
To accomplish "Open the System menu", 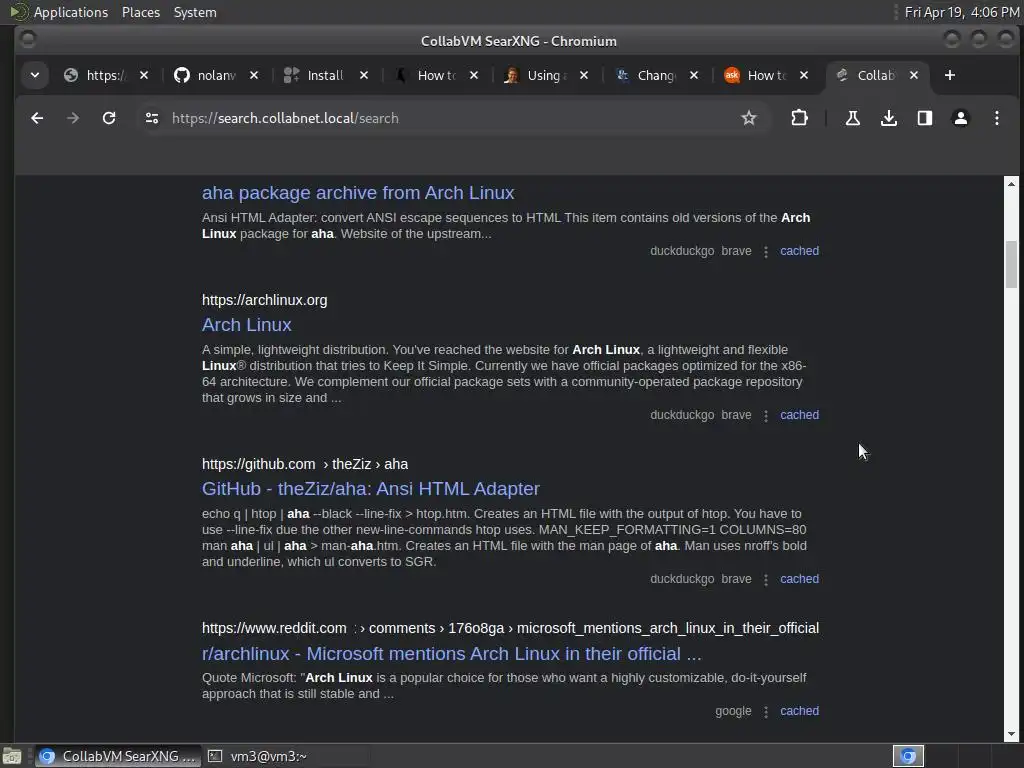I will [195, 12].
